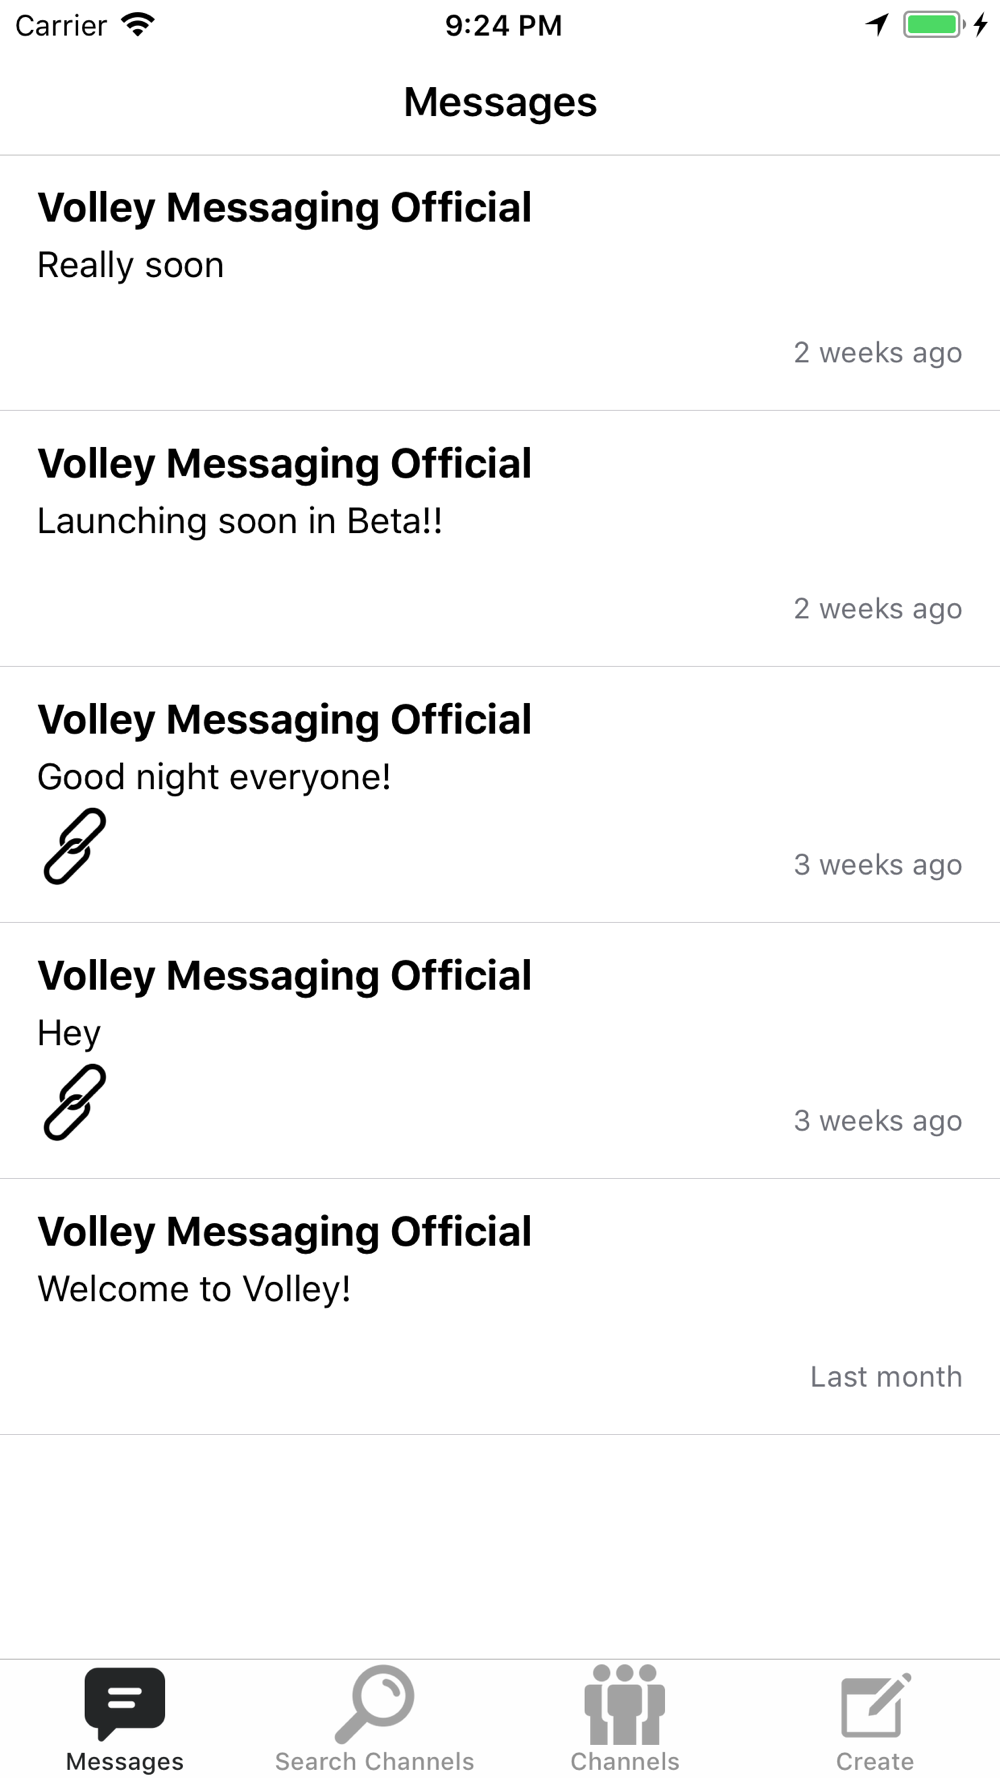Open link attachment in Hey message
This screenshot has width=1000, height=1778.
pyautogui.click(x=75, y=1102)
